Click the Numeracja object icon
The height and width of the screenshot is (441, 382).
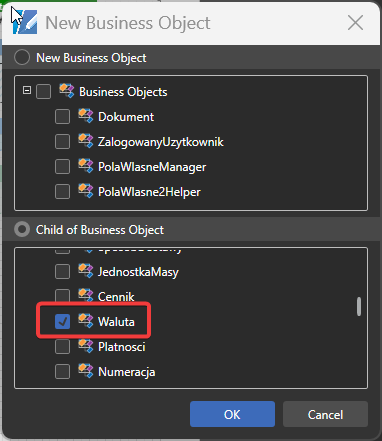[86, 371]
